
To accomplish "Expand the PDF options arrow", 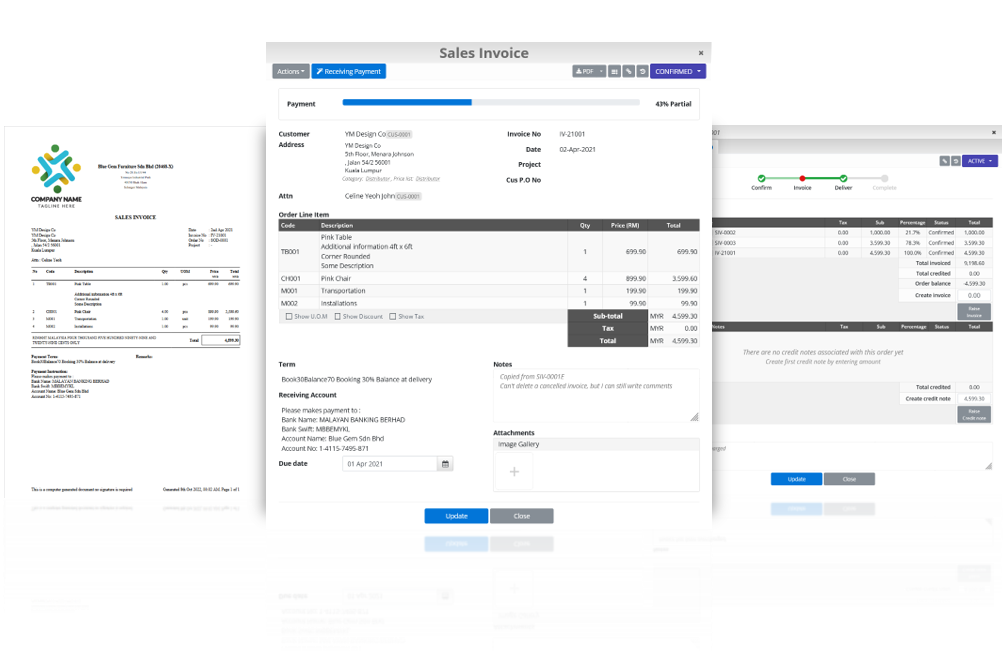I will [602, 71].
